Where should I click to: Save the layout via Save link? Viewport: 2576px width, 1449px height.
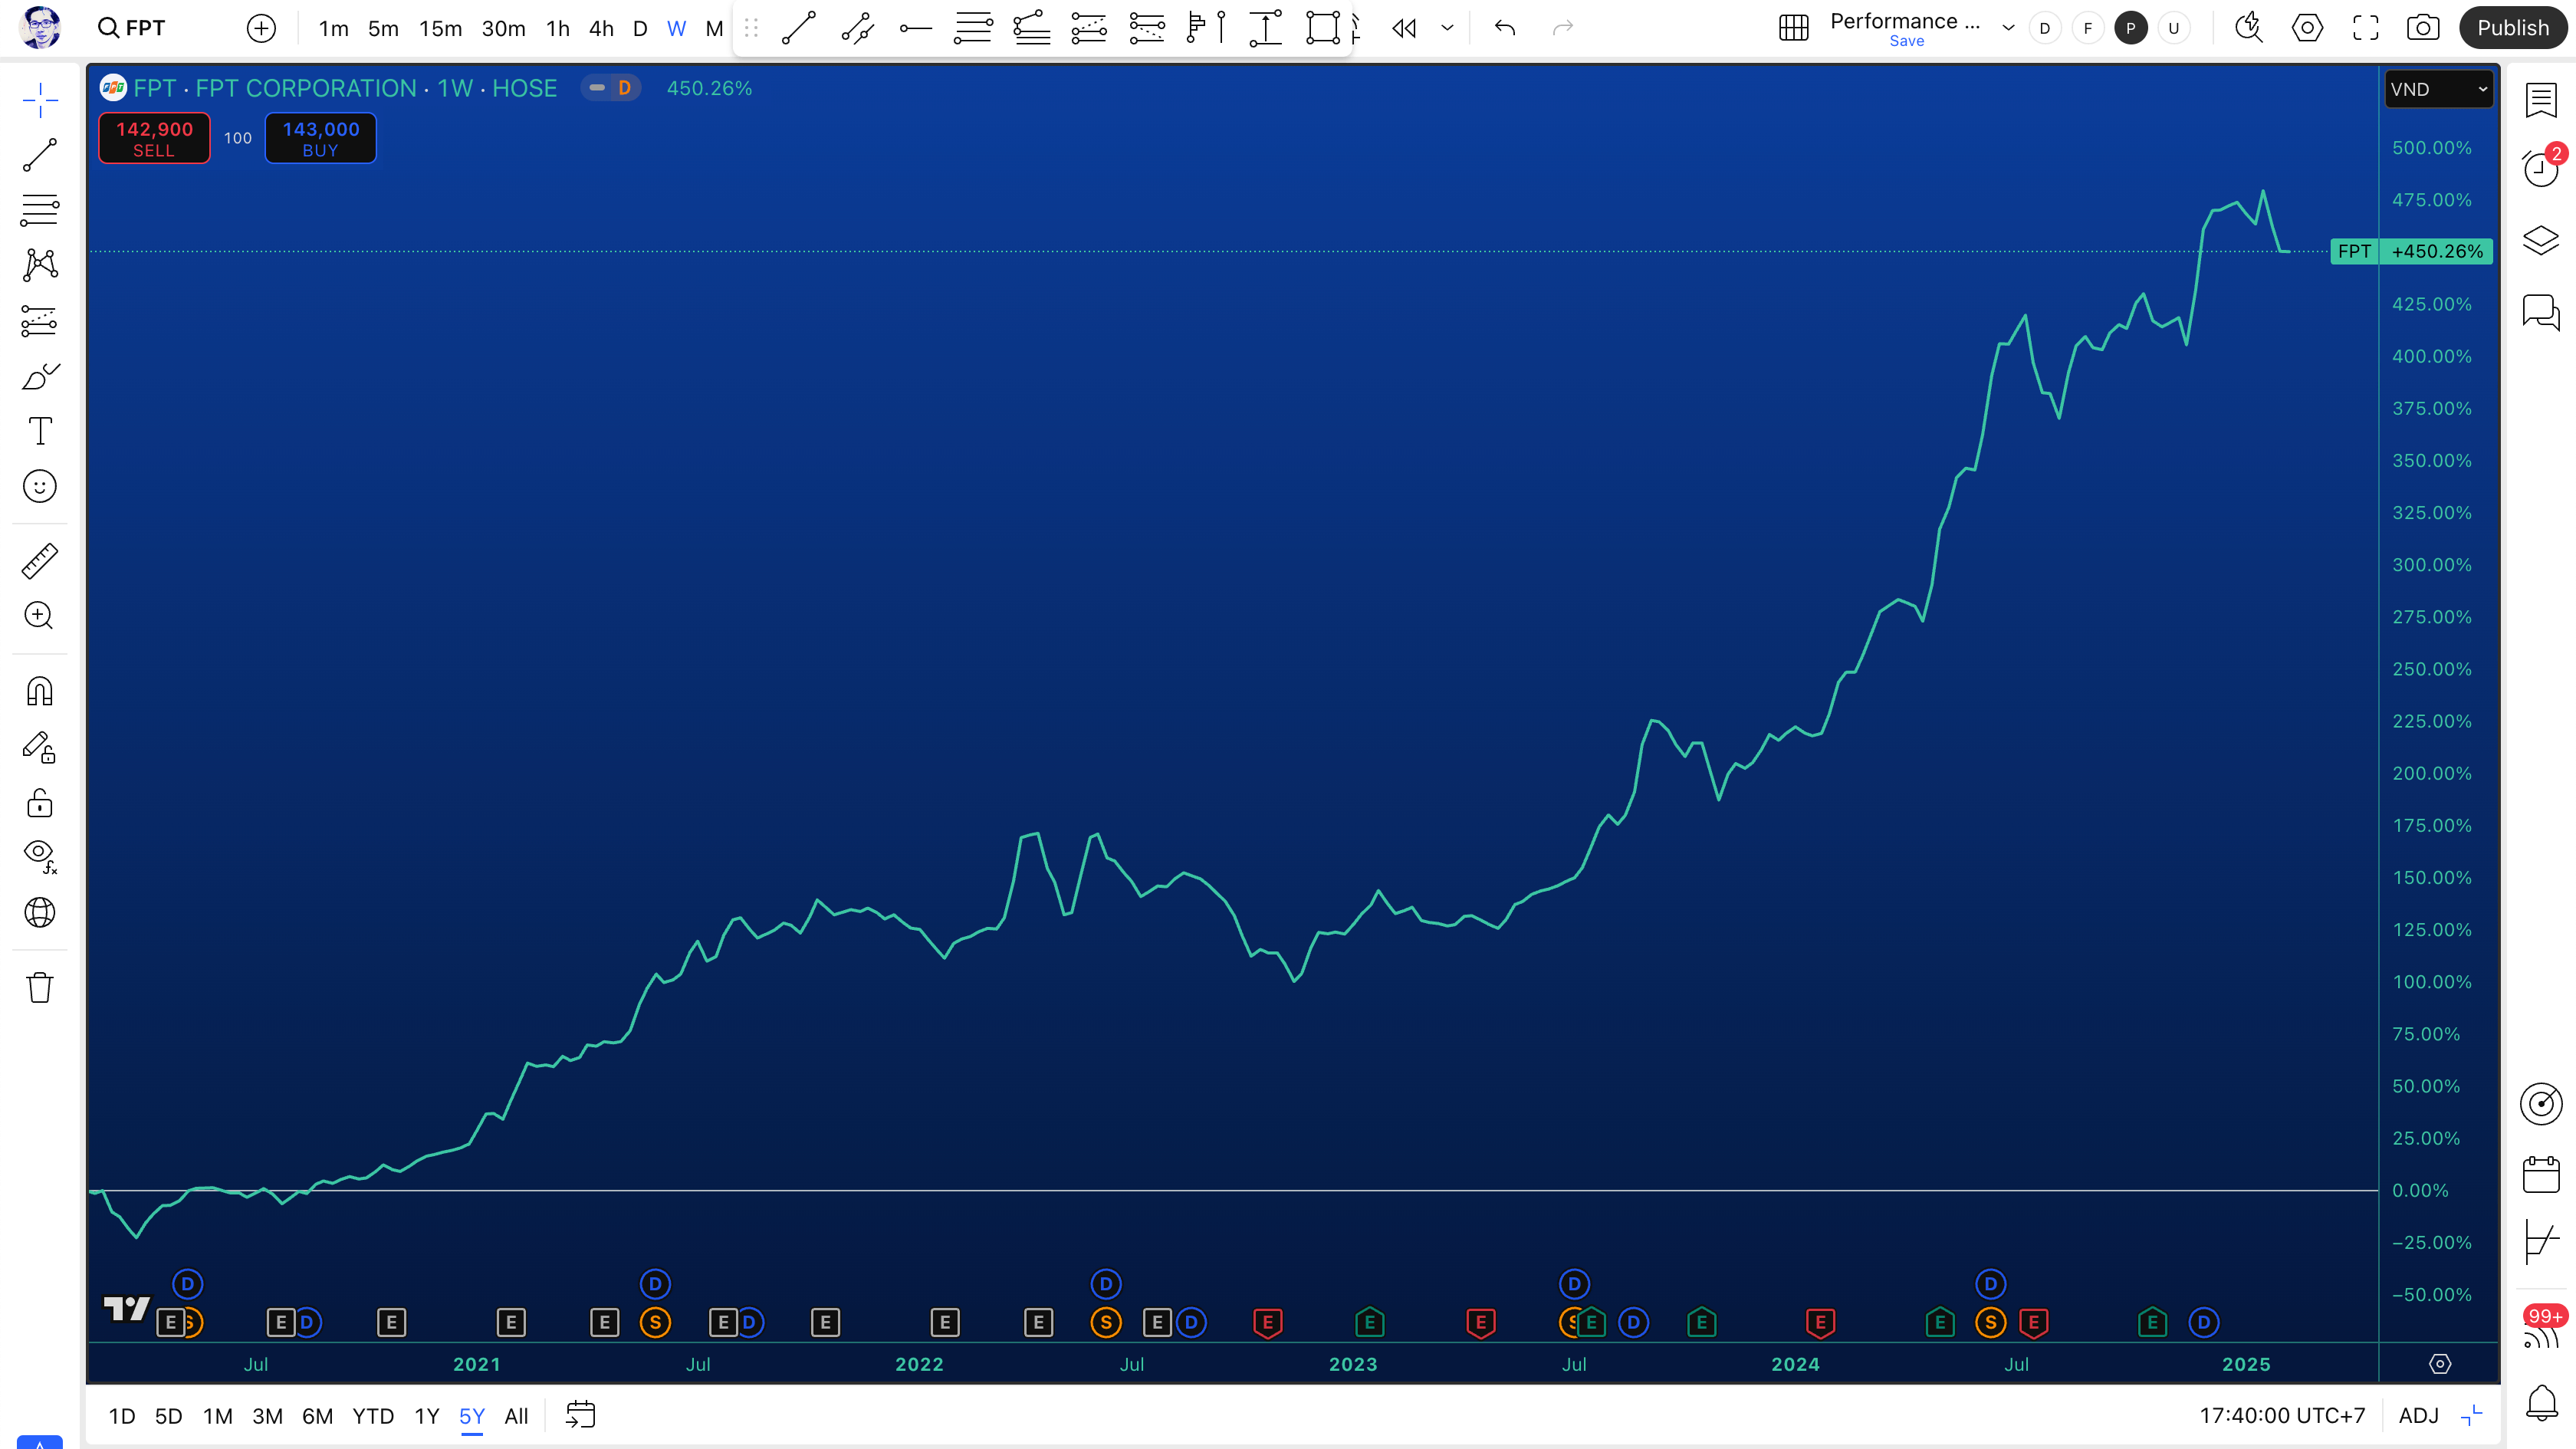point(1906,41)
